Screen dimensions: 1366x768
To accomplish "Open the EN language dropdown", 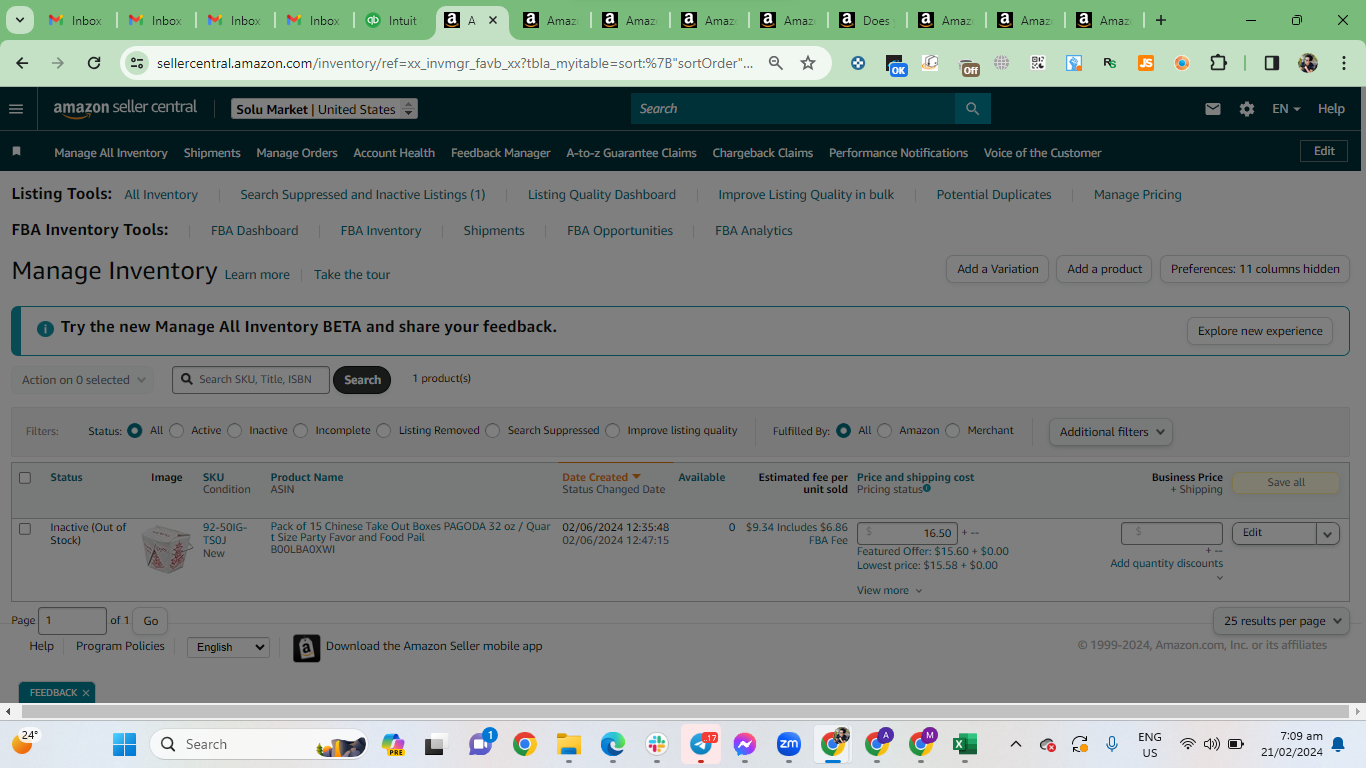I will [x=1286, y=109].
